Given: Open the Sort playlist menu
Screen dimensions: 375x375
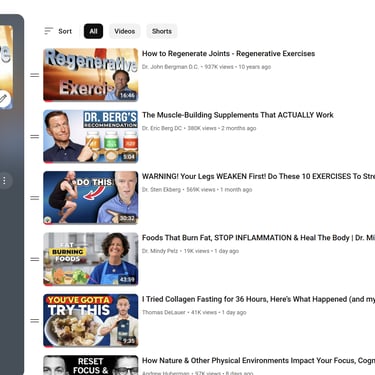Looking at the screenshot, I should click(58, 31).
